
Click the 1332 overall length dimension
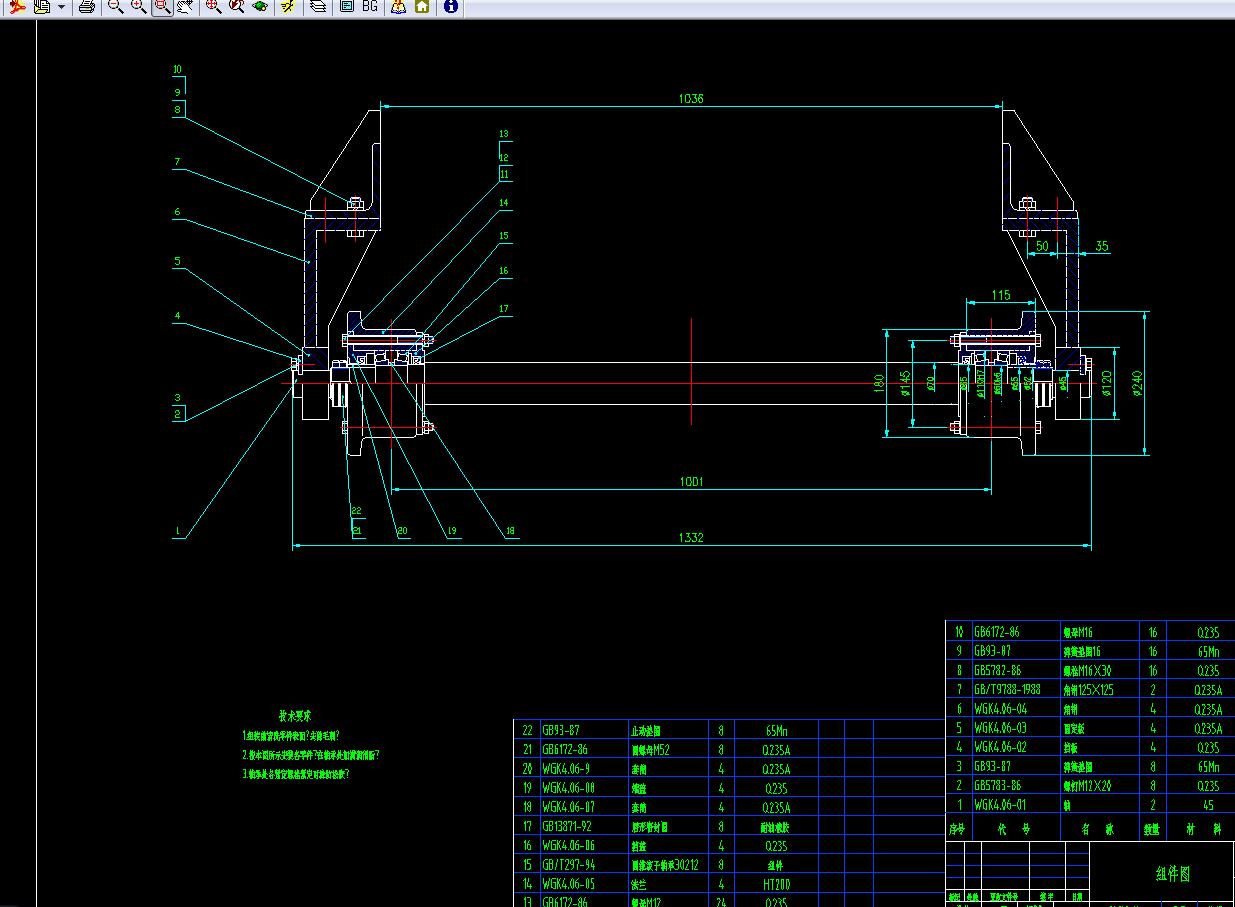tap(691, 538)
